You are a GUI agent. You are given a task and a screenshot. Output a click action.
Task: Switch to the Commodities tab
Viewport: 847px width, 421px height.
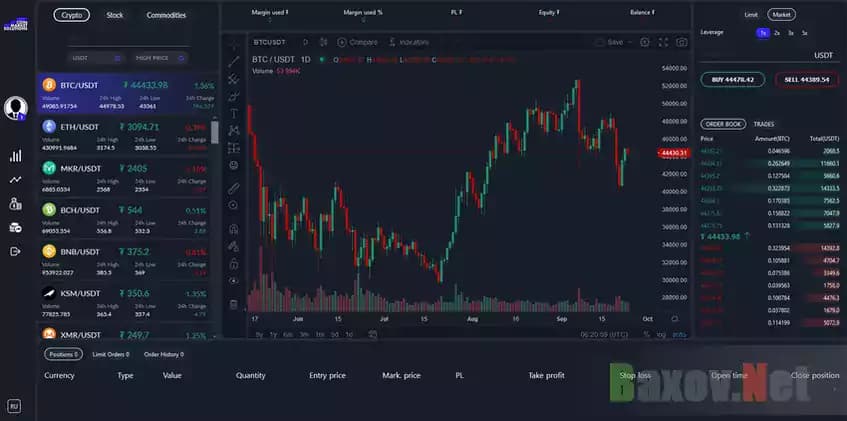(166, 15)
